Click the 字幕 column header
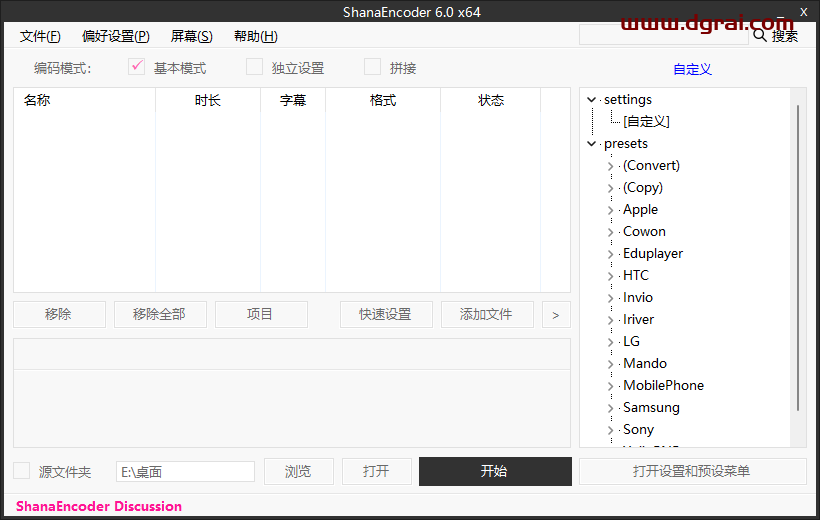Viewport: 820px width, 520px height. click(293, 100)
